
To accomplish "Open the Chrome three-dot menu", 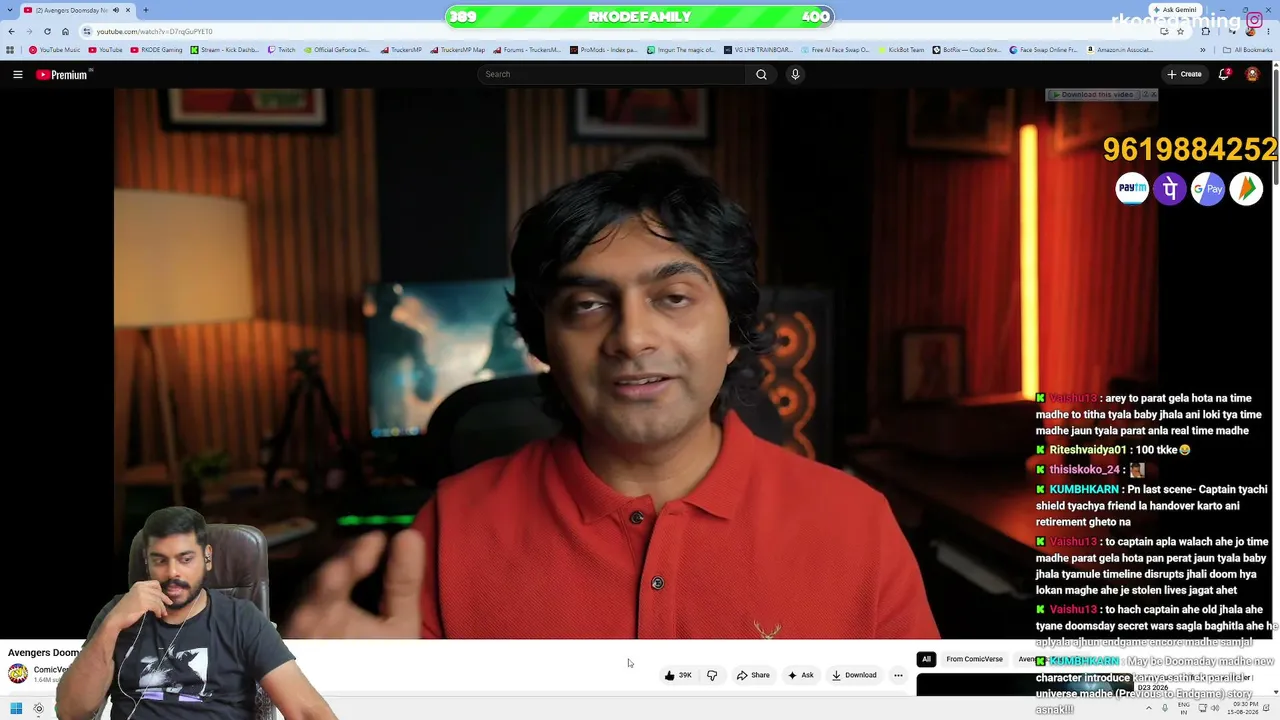I will click(x=1270, y=31).
